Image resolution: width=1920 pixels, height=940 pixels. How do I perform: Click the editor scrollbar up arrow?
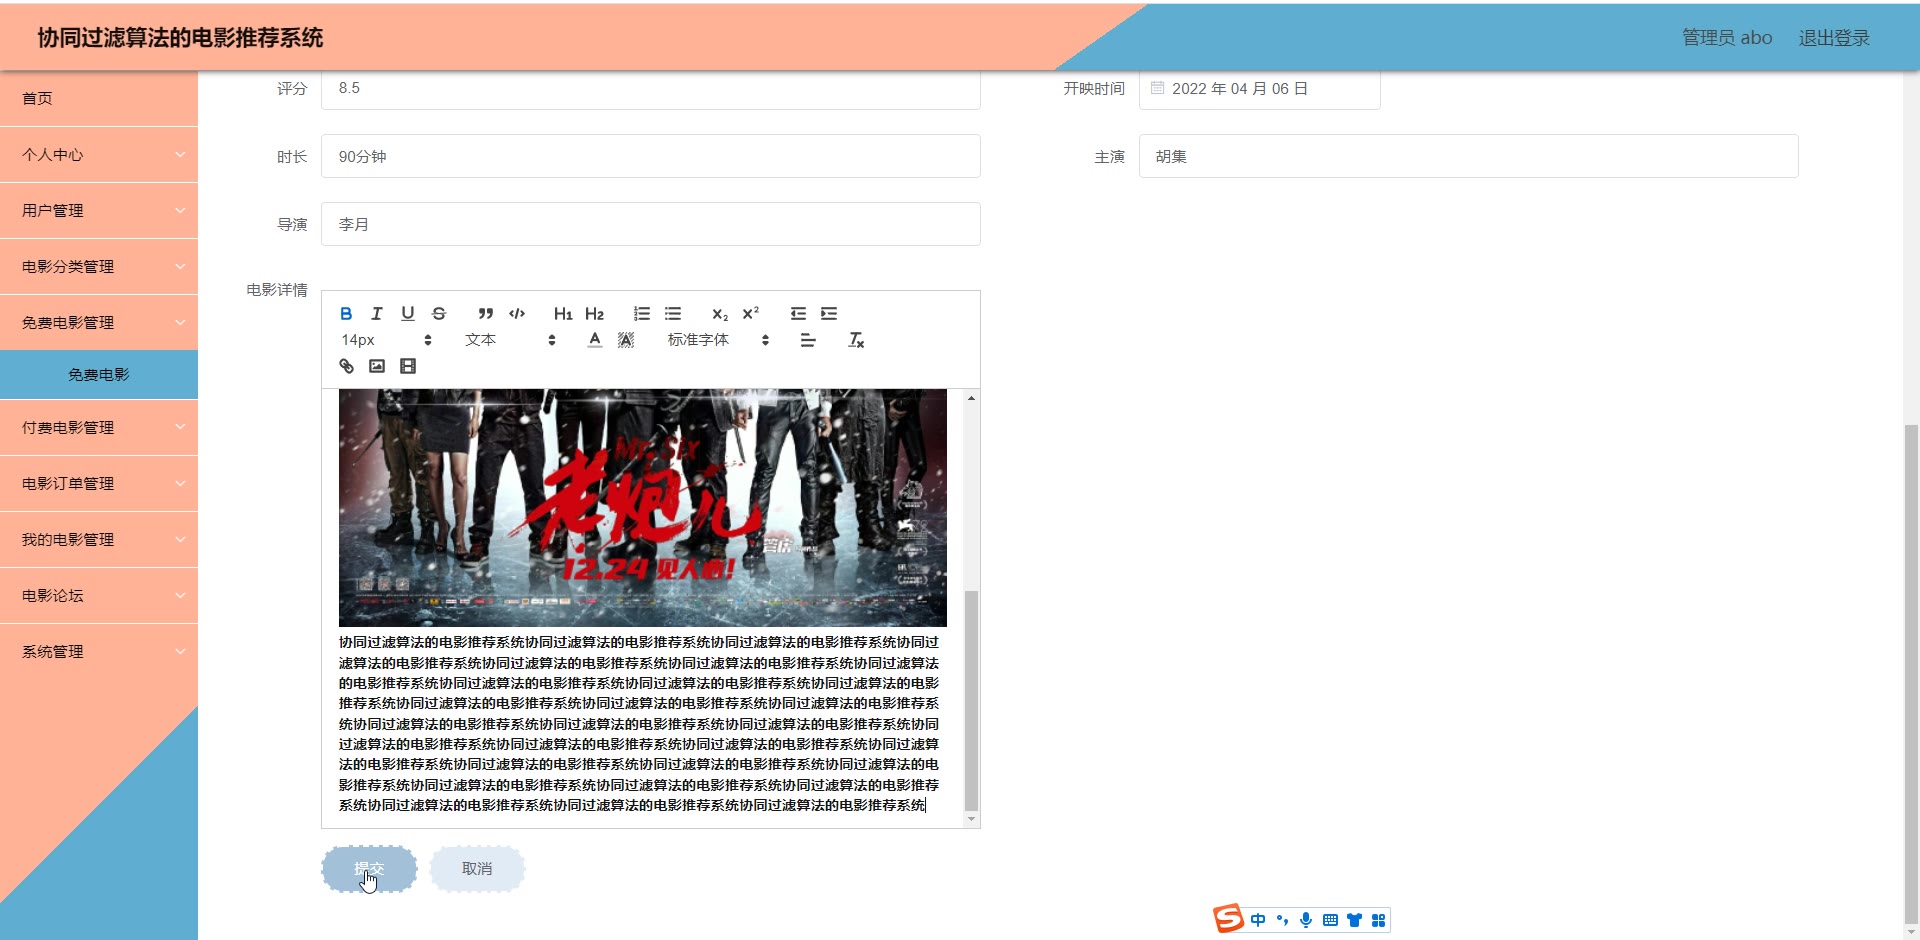pos(971,398)
